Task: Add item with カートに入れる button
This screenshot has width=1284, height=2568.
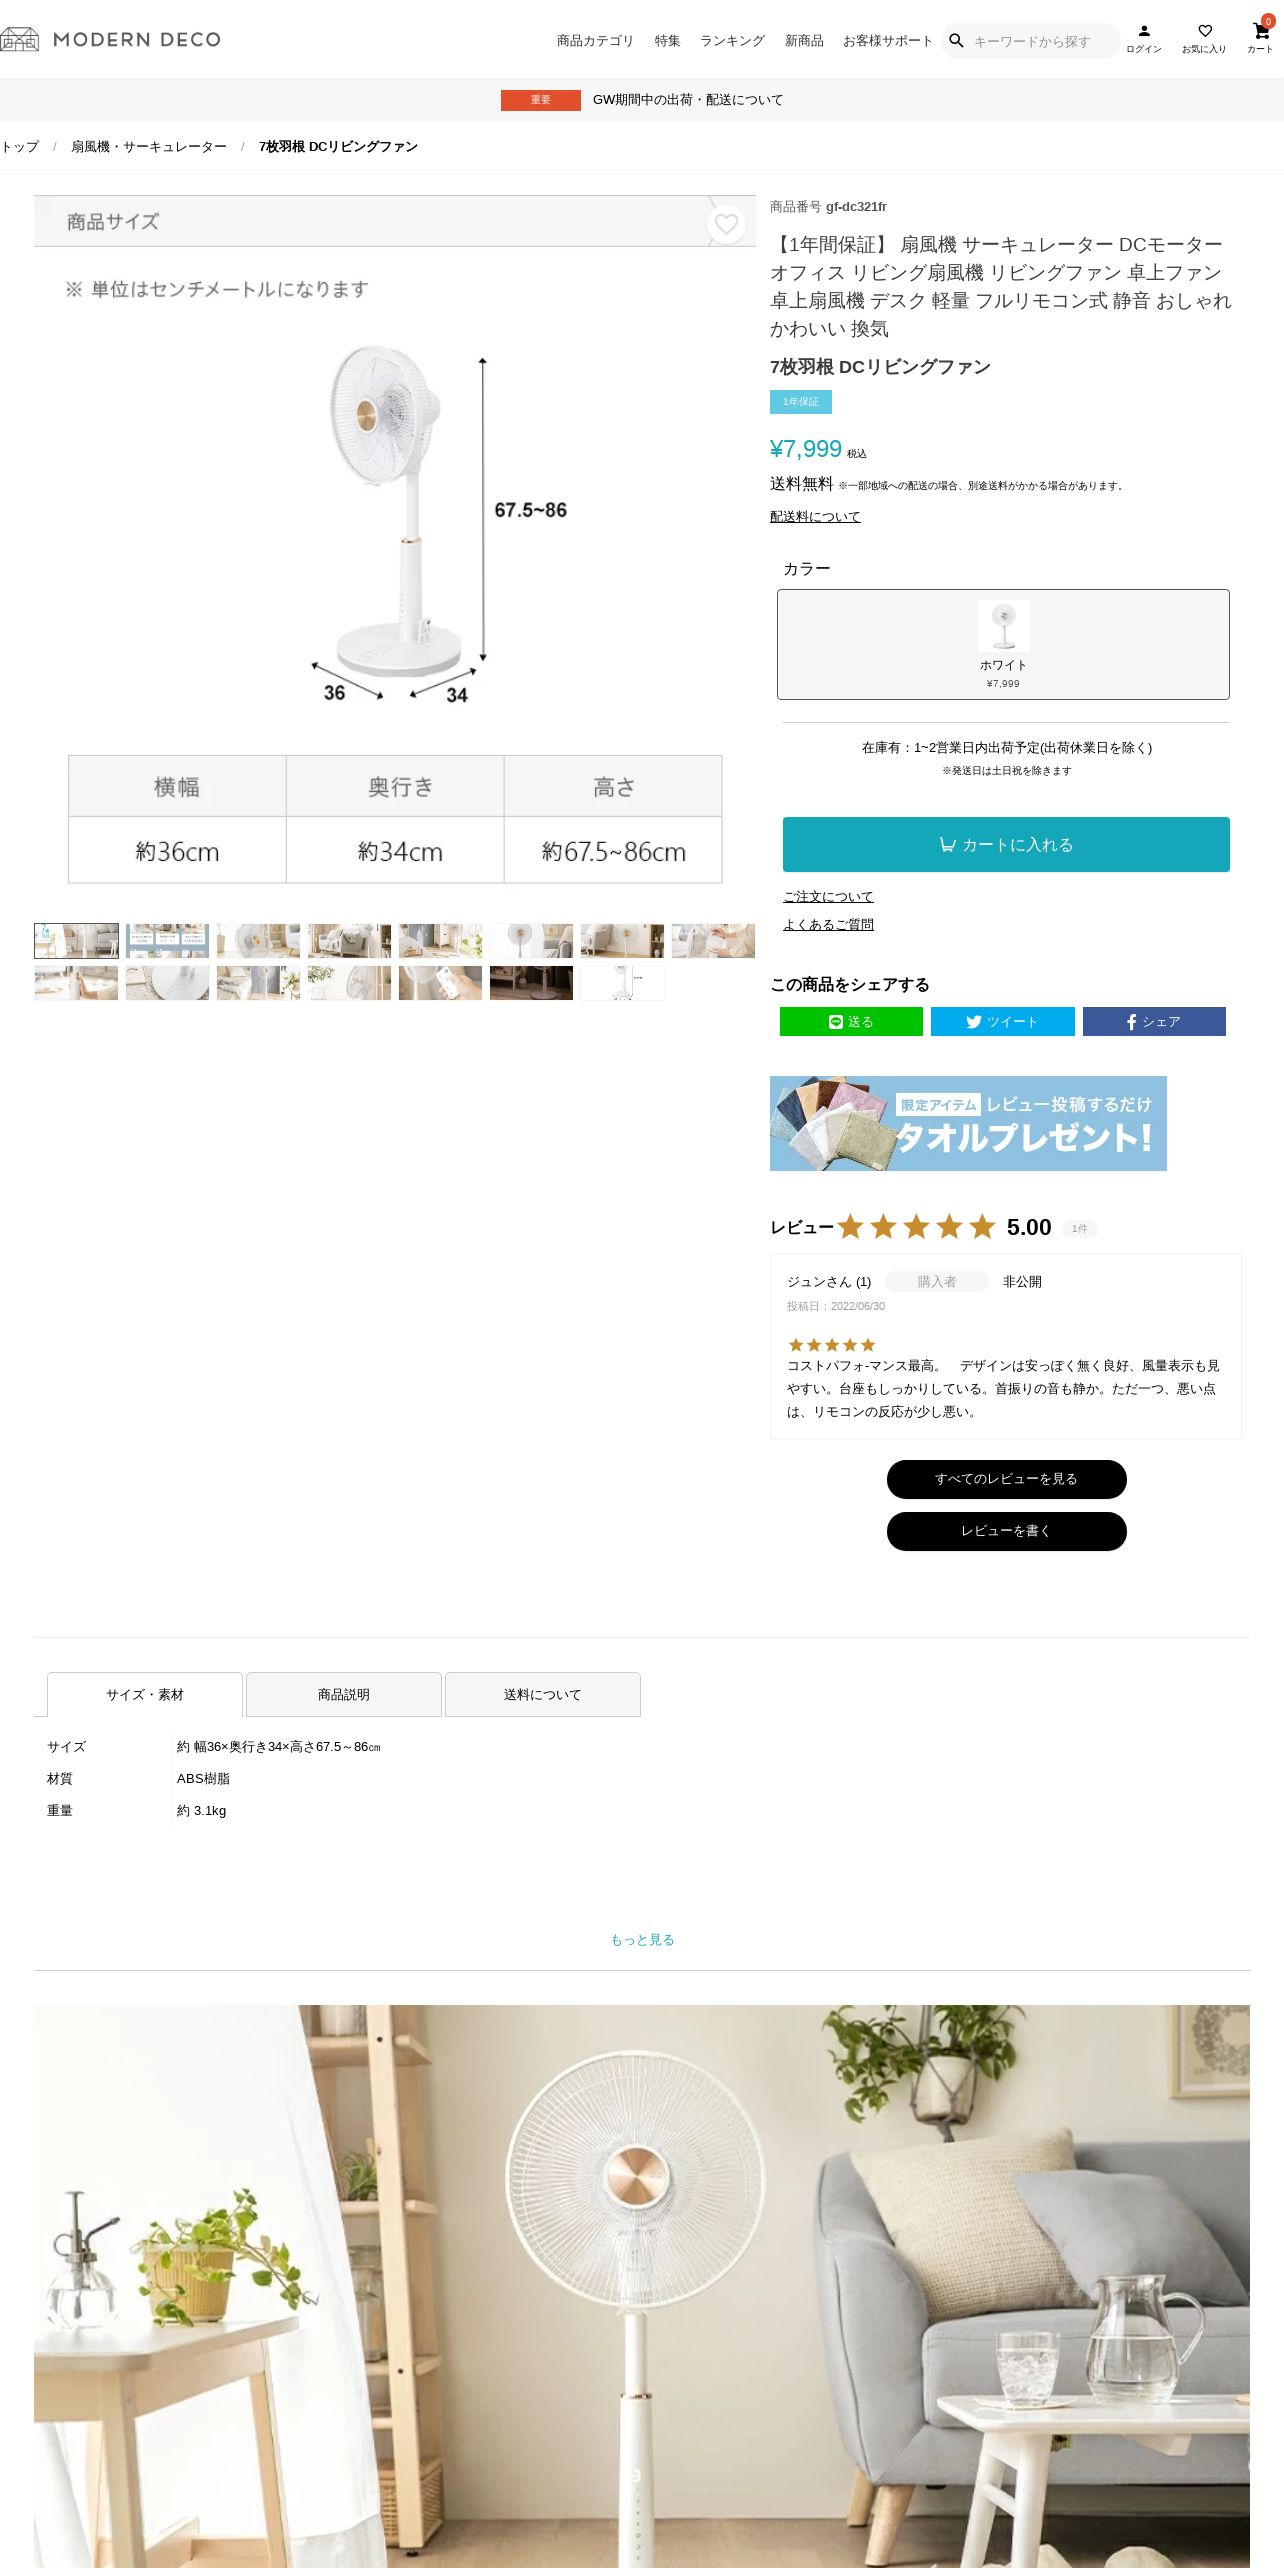Action: click(x=1006, y=844)
